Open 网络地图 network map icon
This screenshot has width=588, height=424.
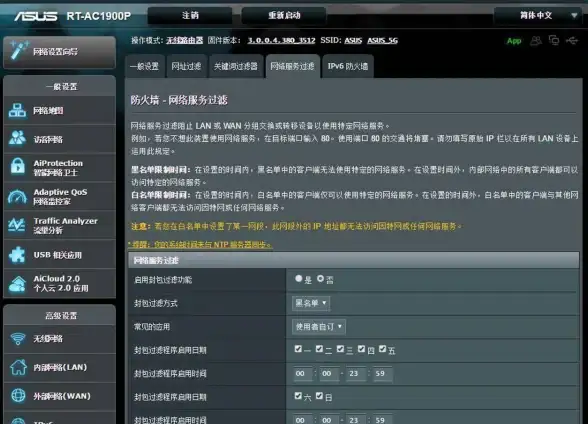(17, 111)
